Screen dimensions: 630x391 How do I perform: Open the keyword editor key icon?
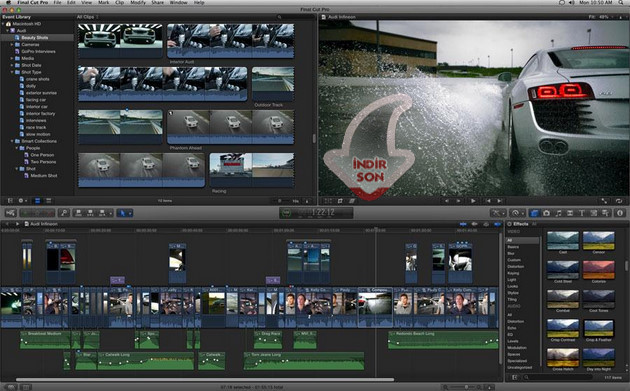63,213
